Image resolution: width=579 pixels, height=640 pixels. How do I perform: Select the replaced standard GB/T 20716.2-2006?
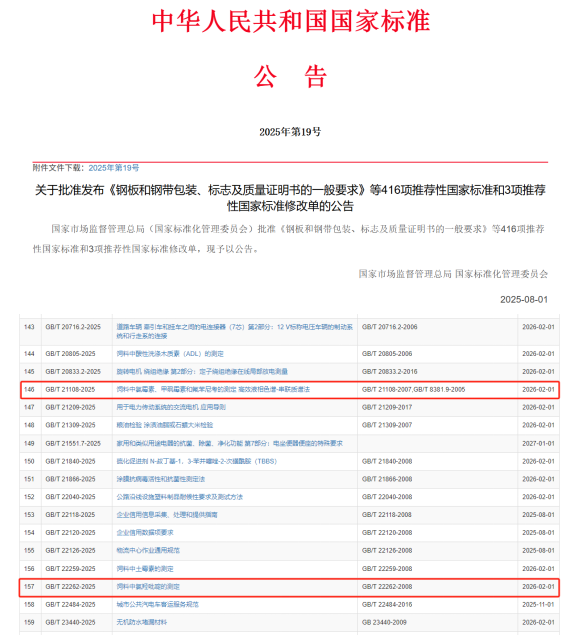coord(390,327)
